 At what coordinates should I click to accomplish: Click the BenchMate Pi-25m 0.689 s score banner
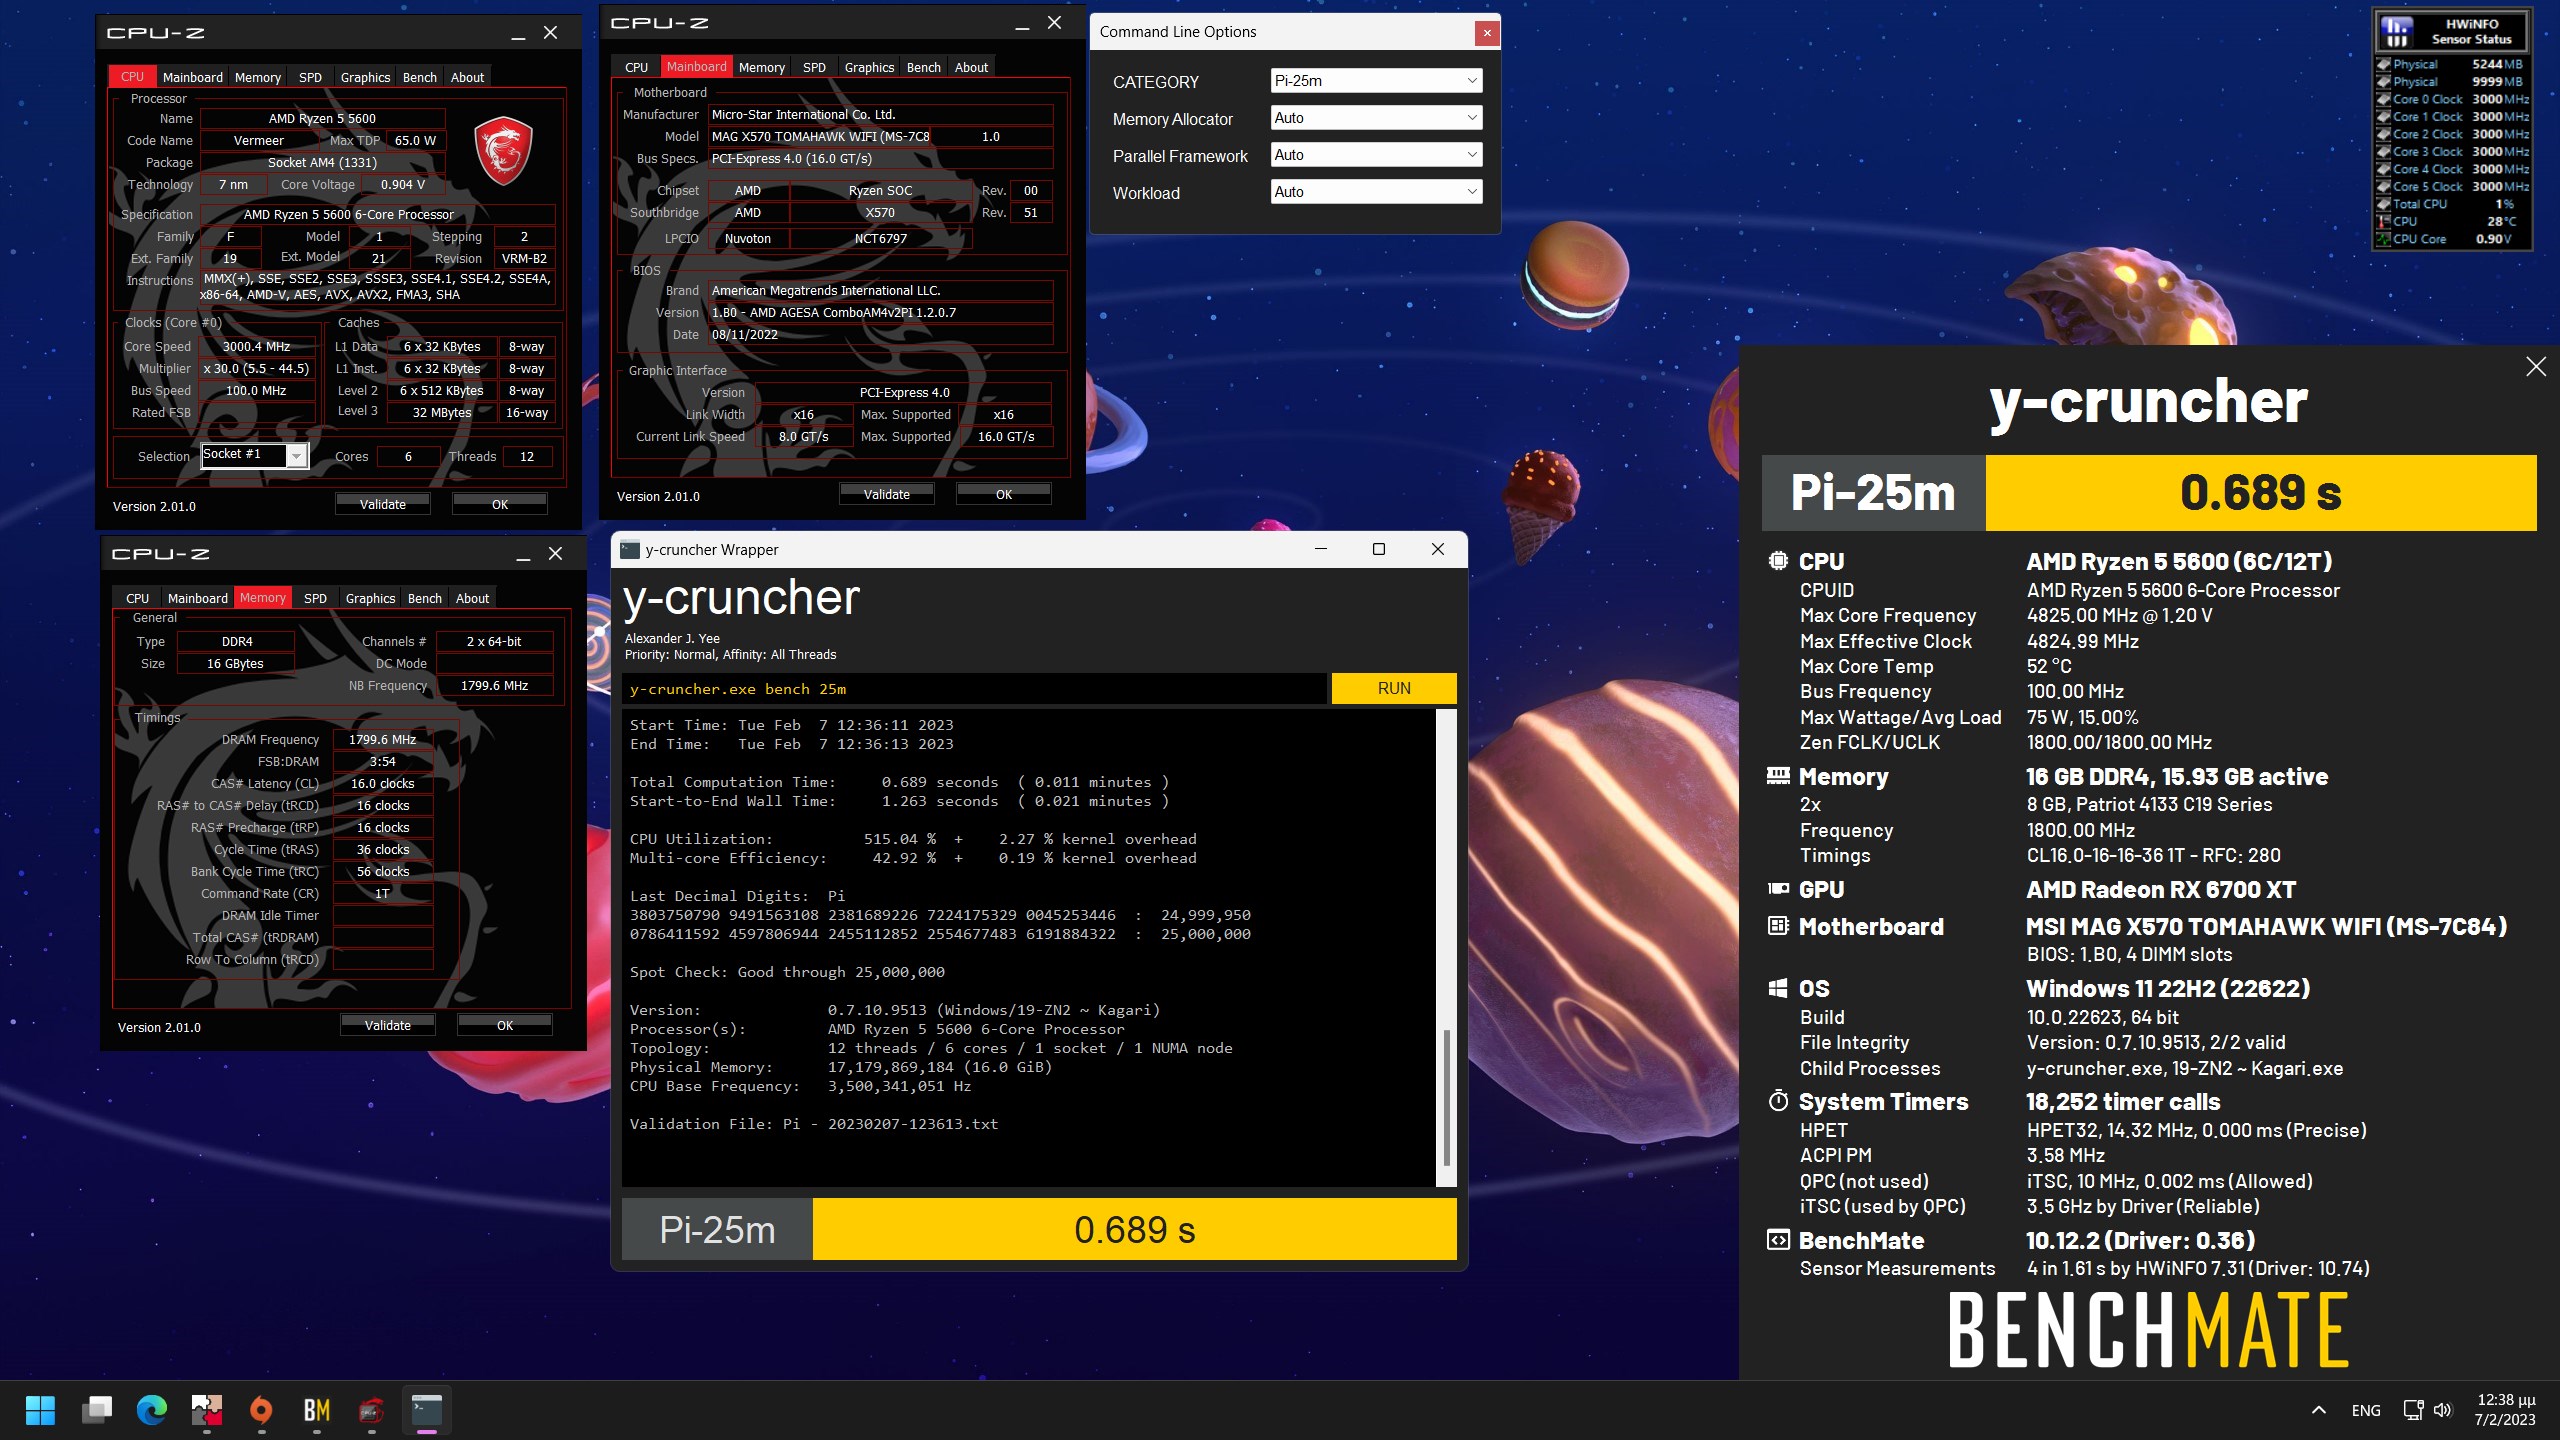pos(2149,493)
